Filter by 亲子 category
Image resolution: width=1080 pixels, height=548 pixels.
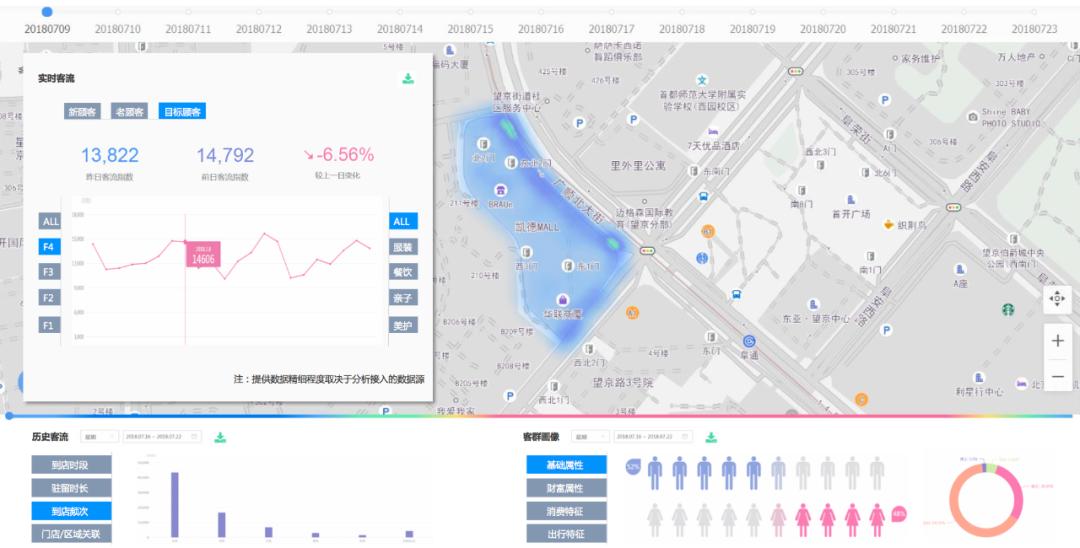(403, 298)
